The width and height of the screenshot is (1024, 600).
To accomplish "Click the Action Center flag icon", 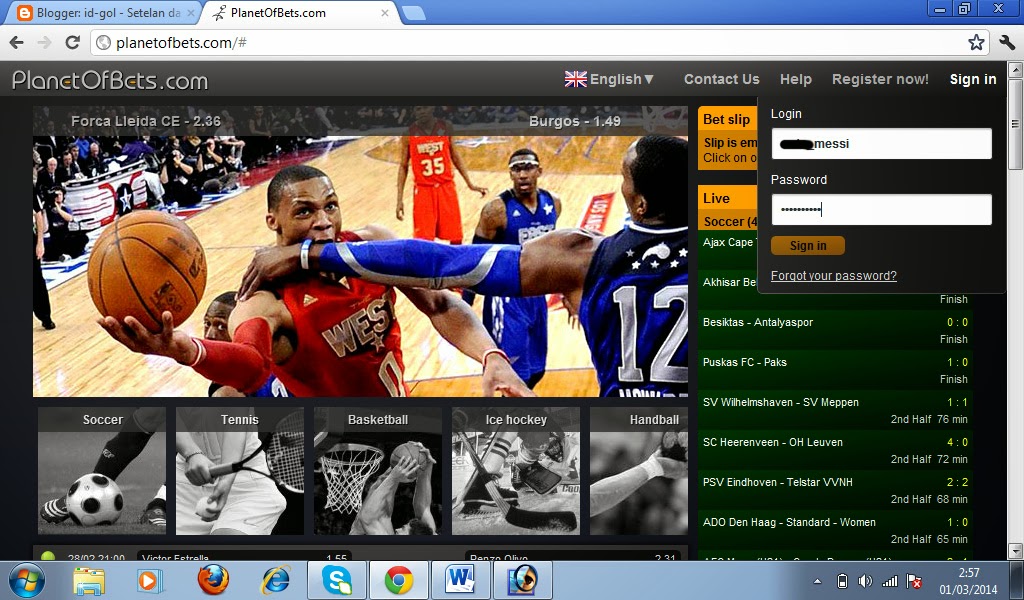I will (x=915, y=580).
